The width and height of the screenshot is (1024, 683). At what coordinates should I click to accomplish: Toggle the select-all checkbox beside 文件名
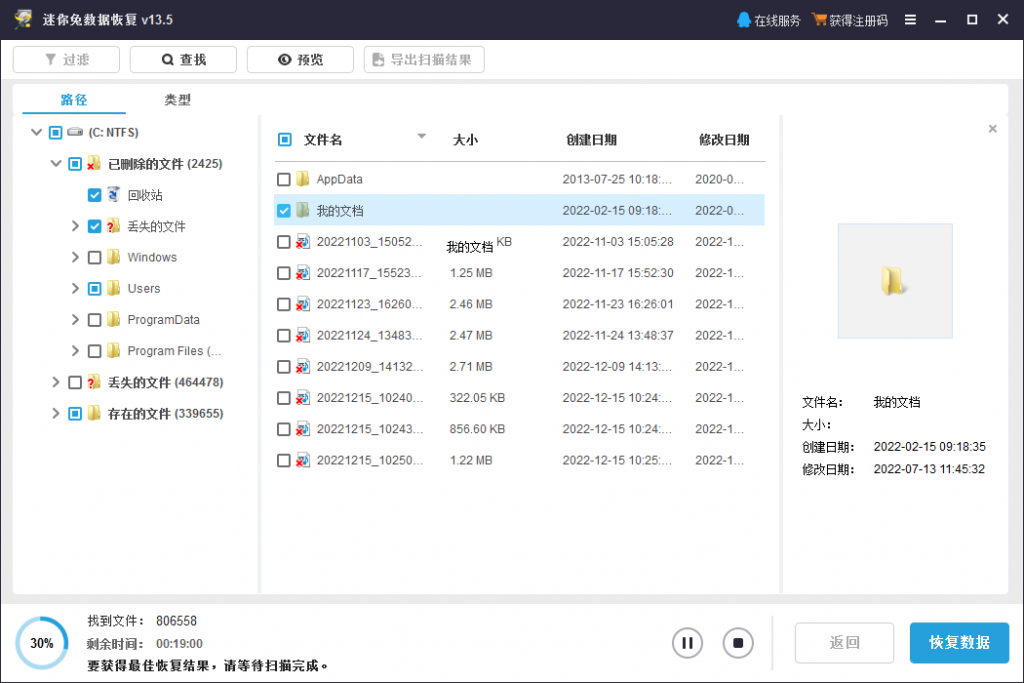coord(285,139)
